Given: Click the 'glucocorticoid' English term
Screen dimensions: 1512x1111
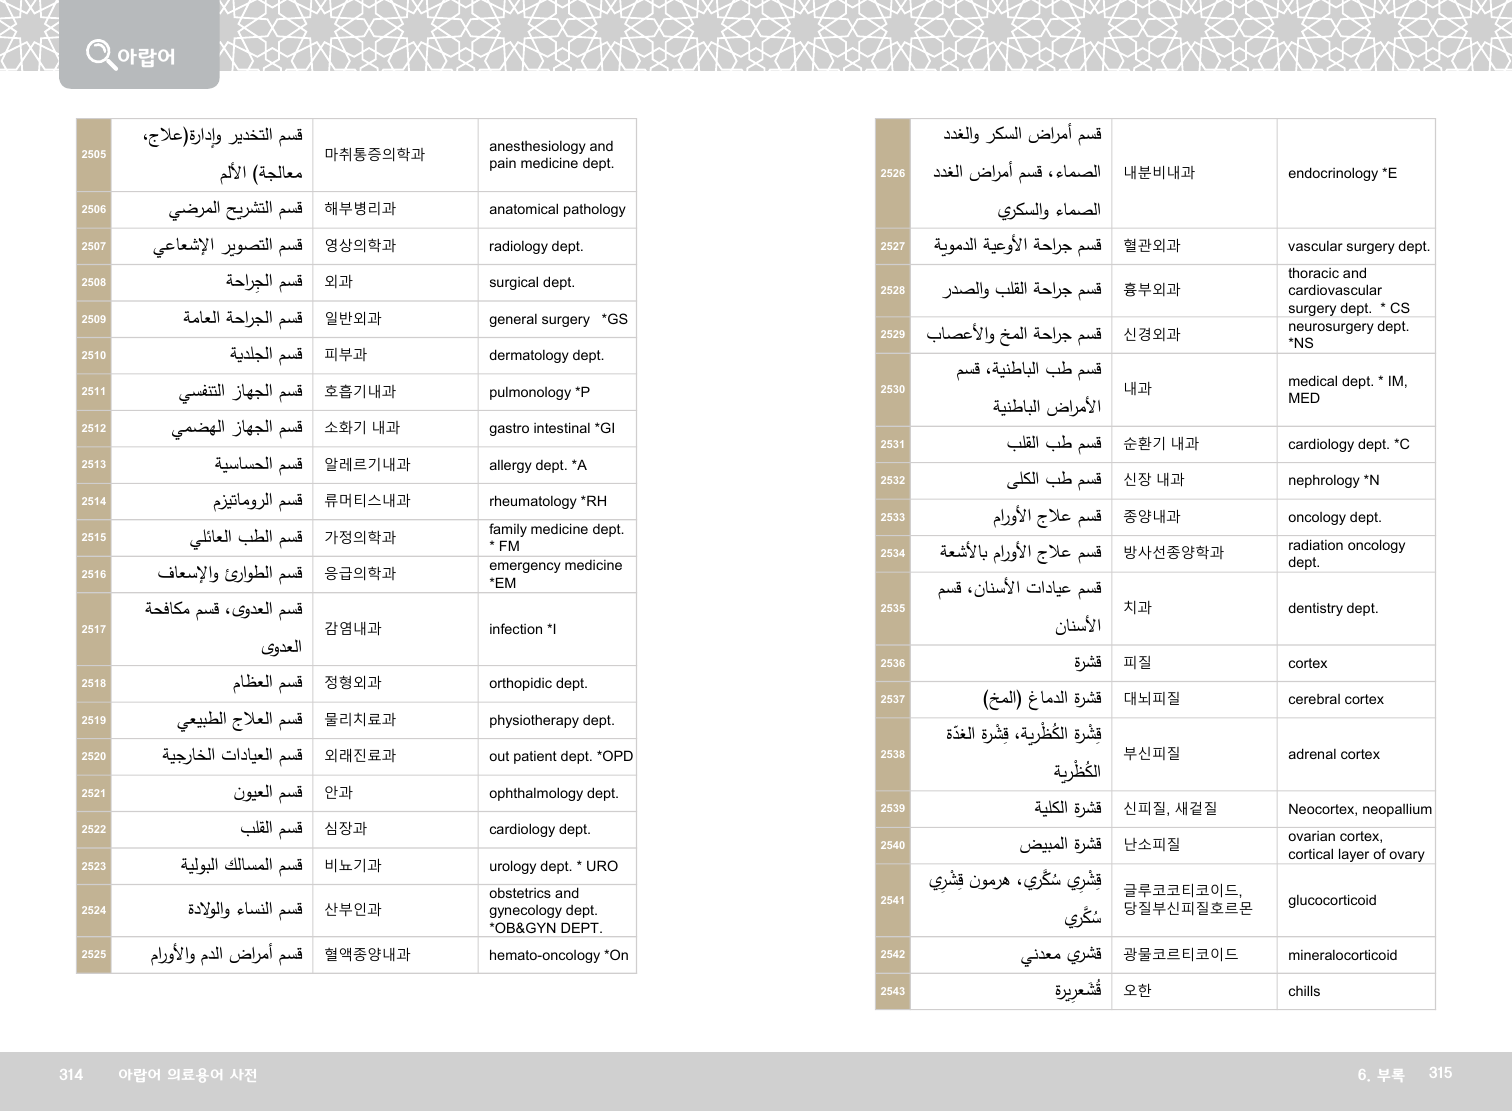Looking at the screenshot, I should click(1332, 901).
